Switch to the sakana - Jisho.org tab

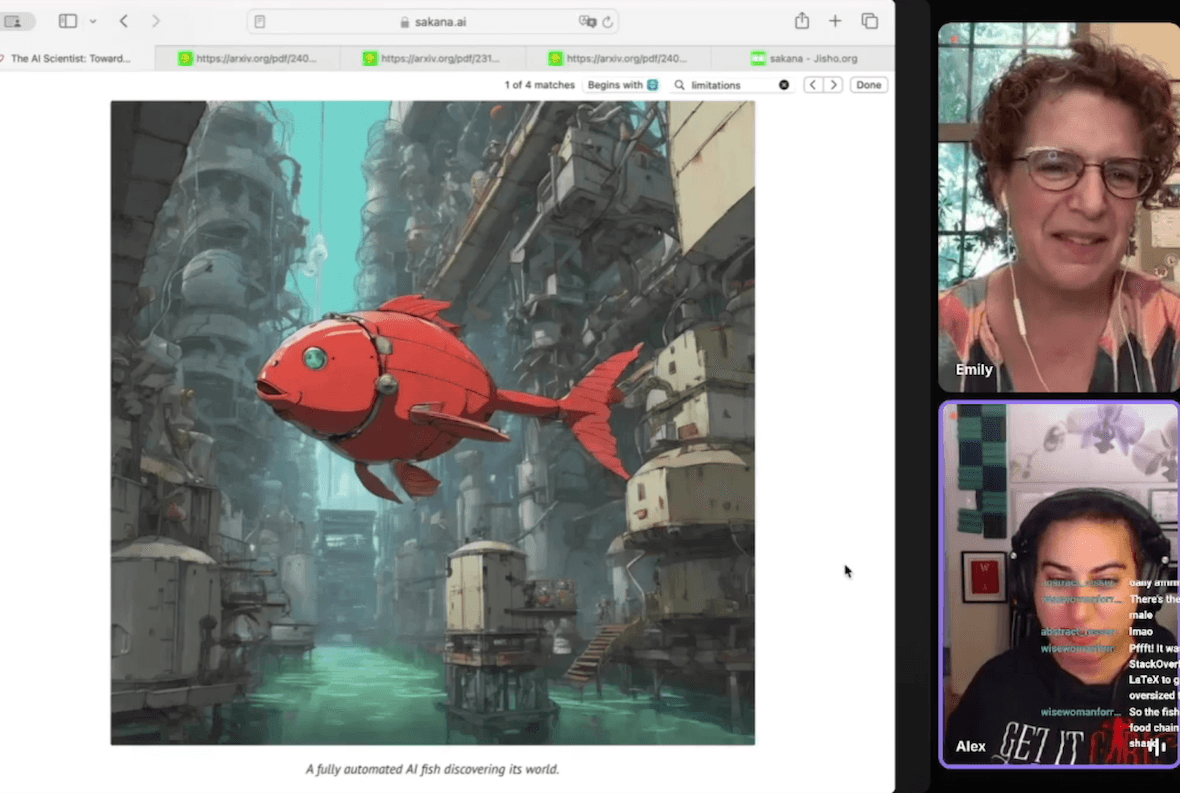click(803, 58)
